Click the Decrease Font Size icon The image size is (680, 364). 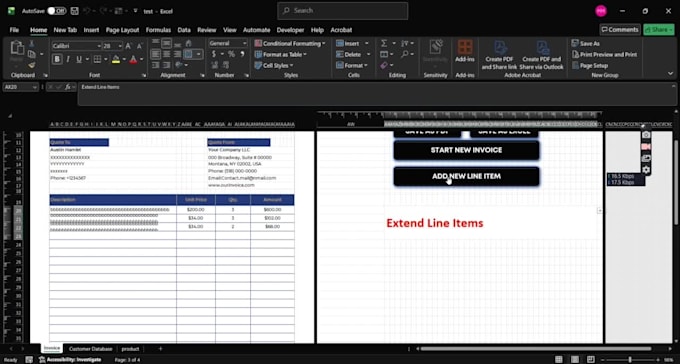coord(139,46)
